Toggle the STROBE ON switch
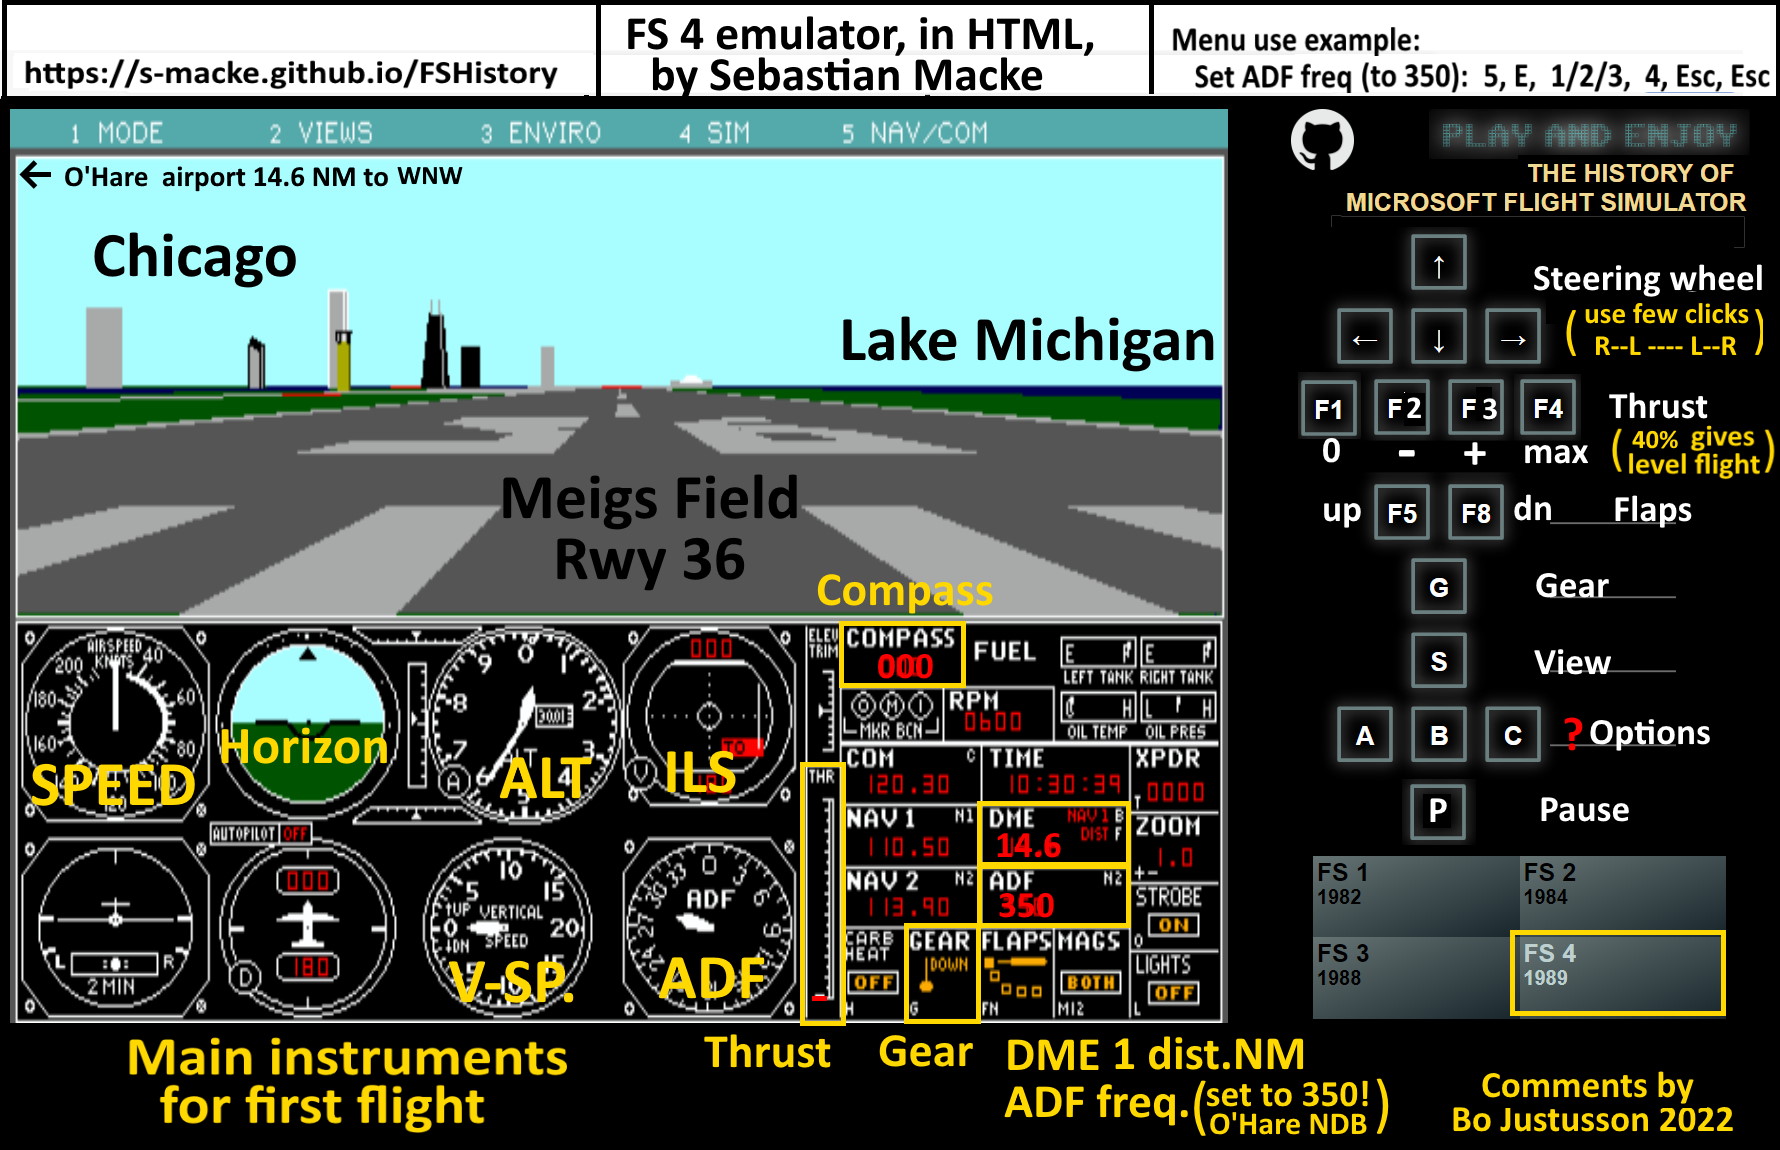This screenshot has height=1150, width=1780. [x=1174, y=925]
